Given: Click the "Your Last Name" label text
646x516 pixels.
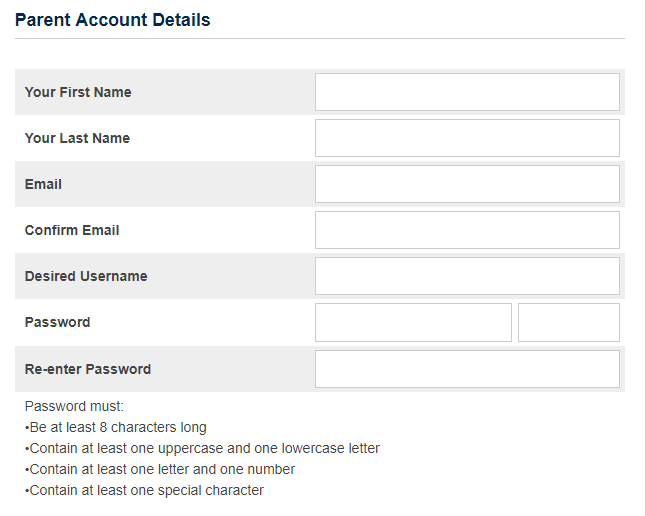Looking at the screenshot, I should tap(77, 138).
